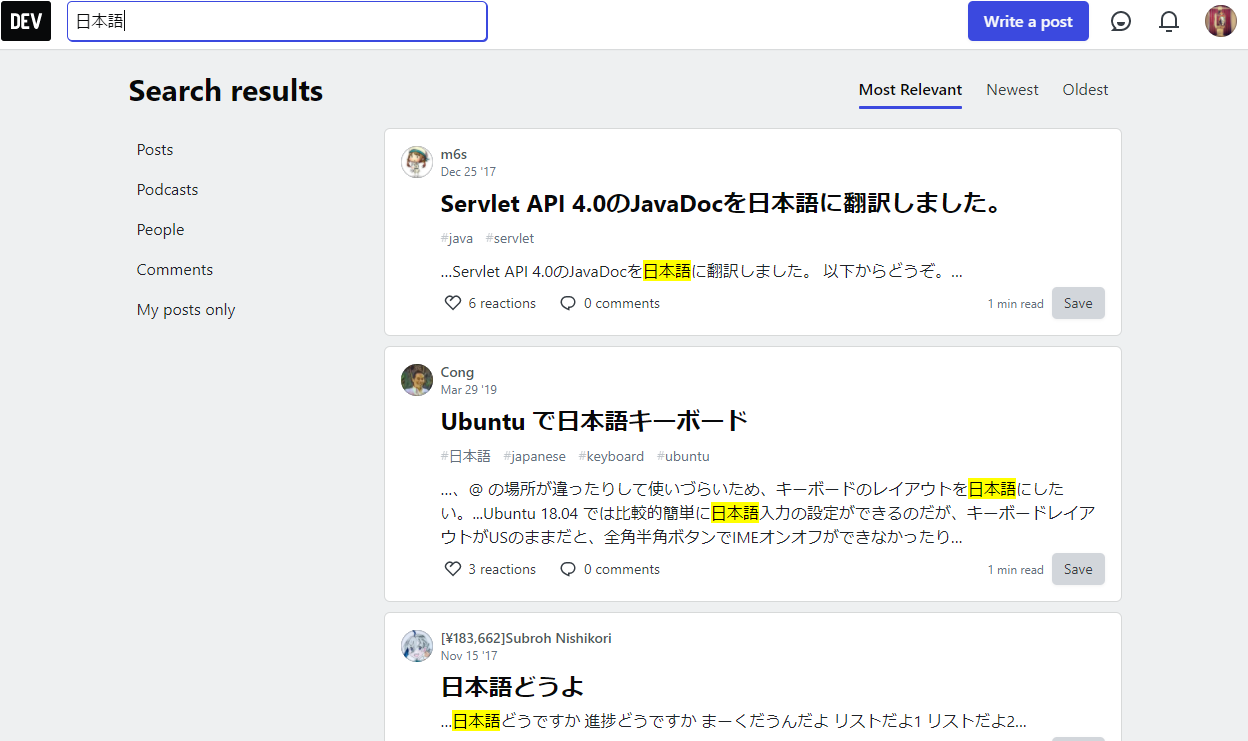
Task: Open the #japanese tag
Action: point(535,456)
